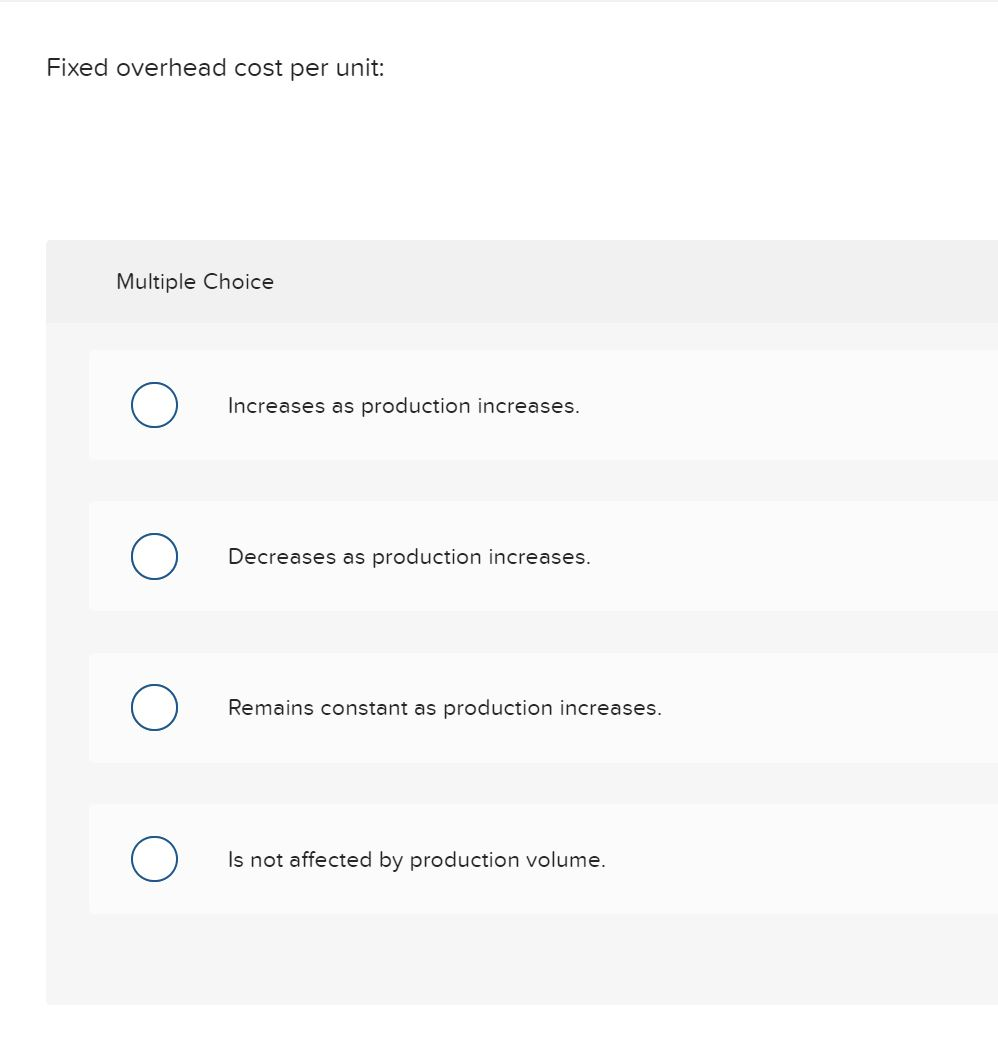Click the text 'Is not affected by production volume.'

(x=417, y=859)
